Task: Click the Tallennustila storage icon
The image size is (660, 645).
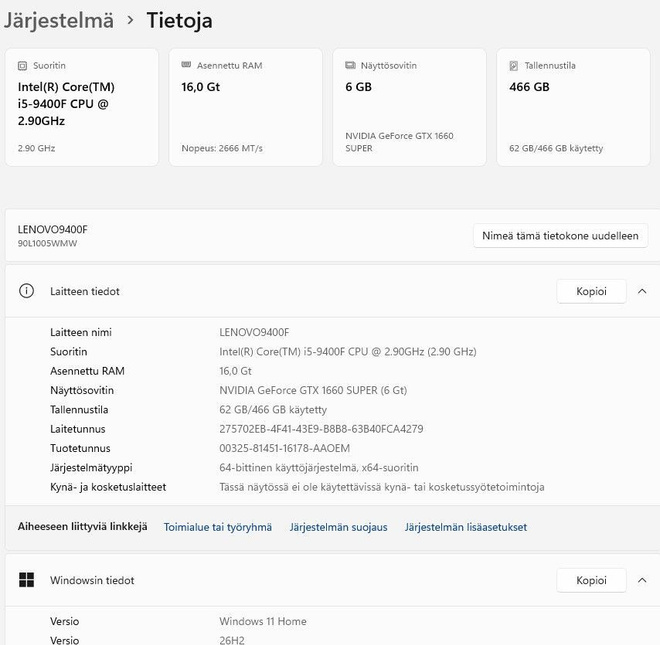Action: (x=514, y=66)
